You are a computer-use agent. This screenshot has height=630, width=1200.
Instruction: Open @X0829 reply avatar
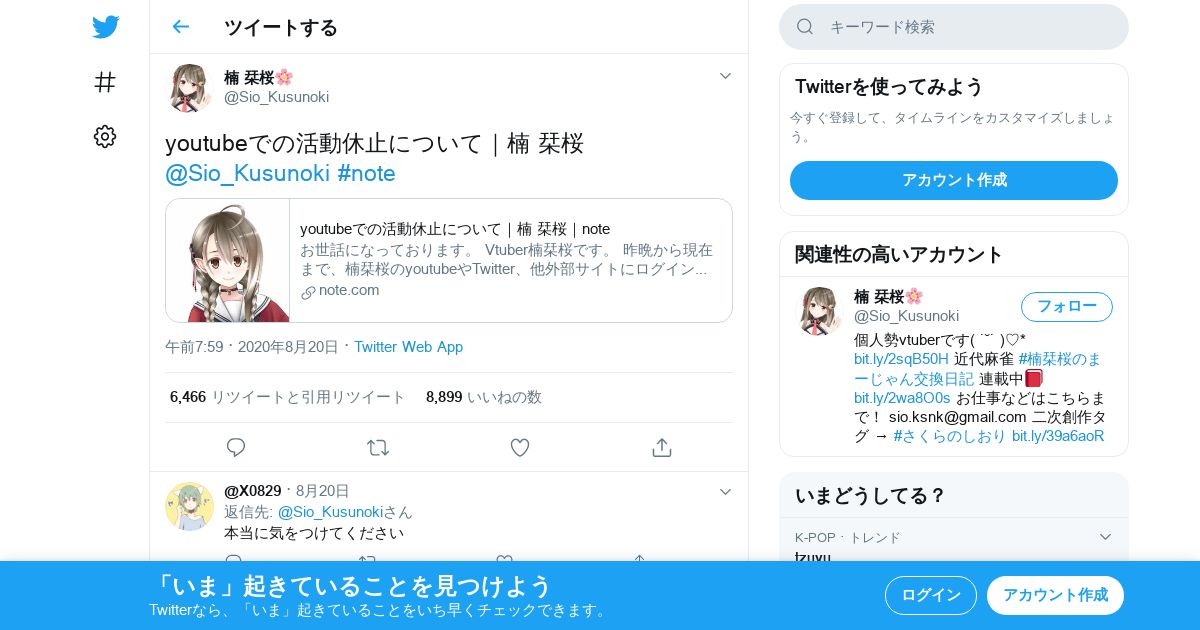pos(189,506)
